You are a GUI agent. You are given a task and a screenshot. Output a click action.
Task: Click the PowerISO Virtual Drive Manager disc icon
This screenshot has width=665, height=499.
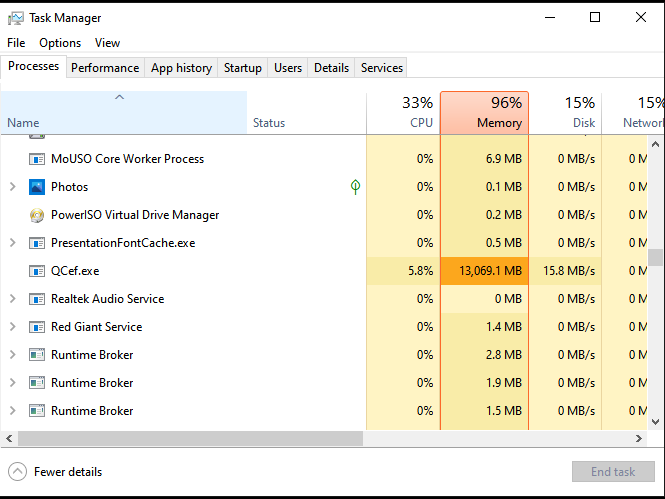(37, 215)
